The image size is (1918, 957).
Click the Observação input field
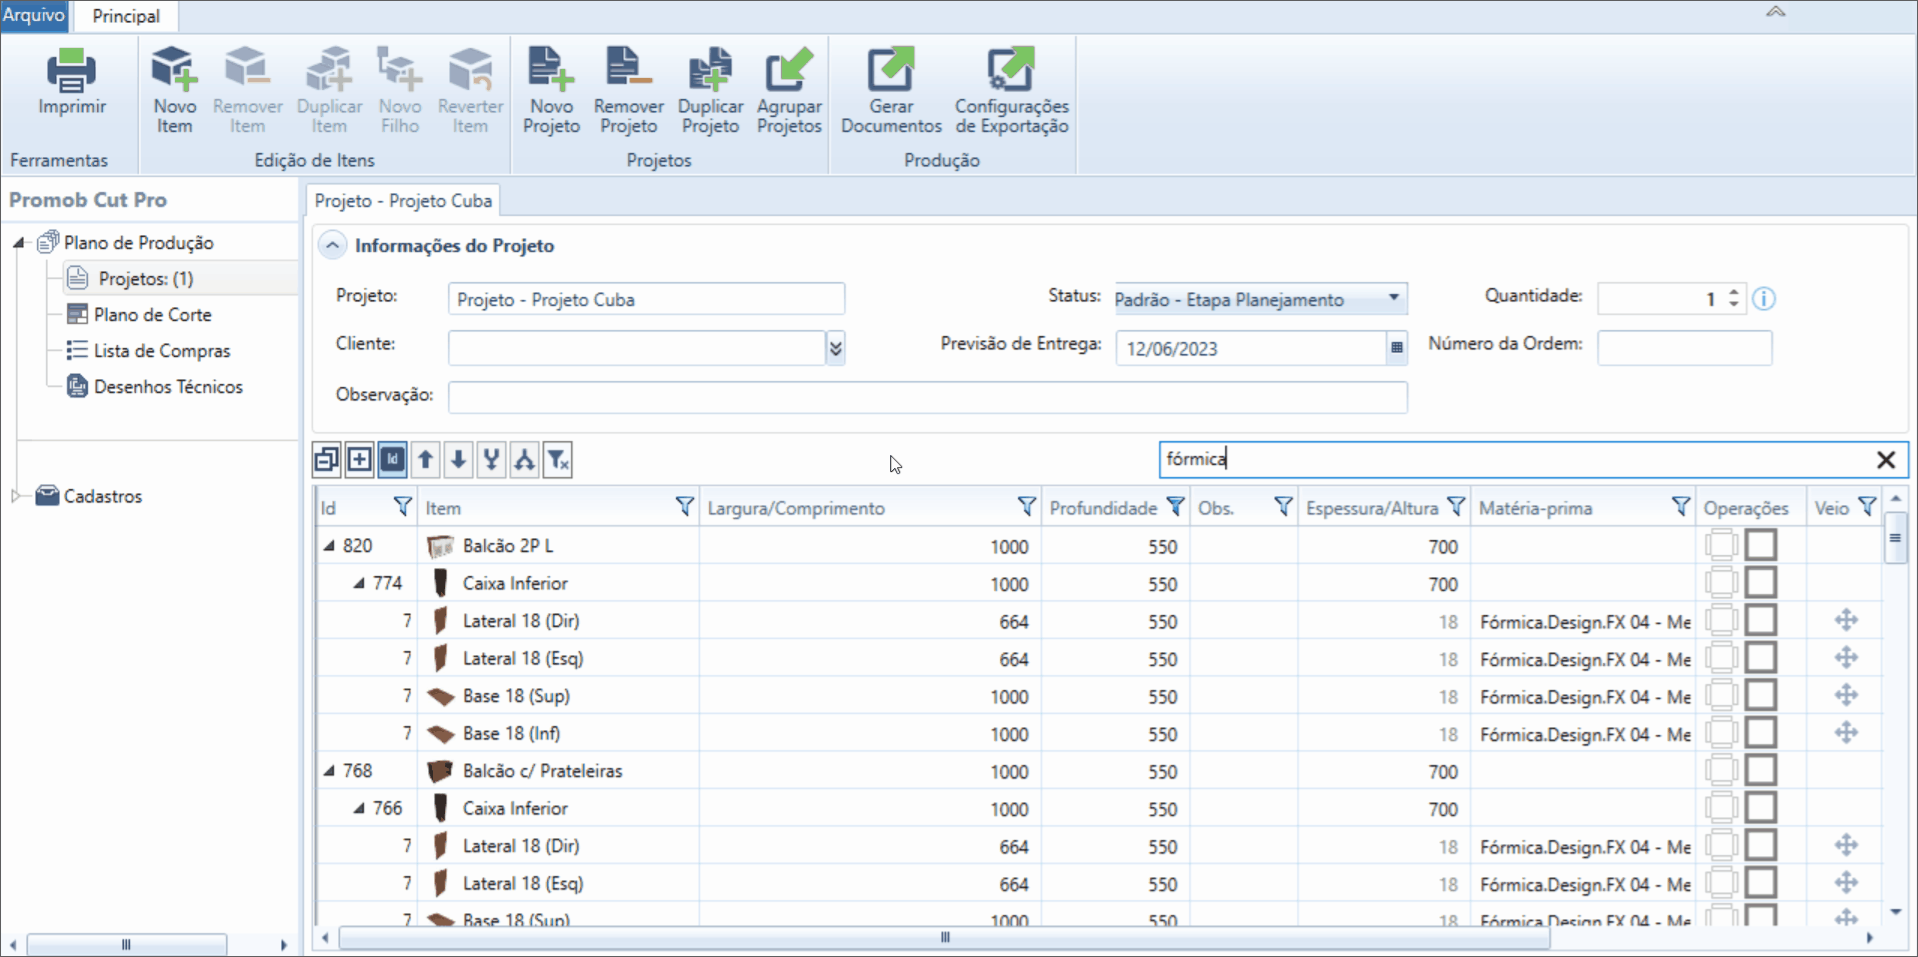927,396
